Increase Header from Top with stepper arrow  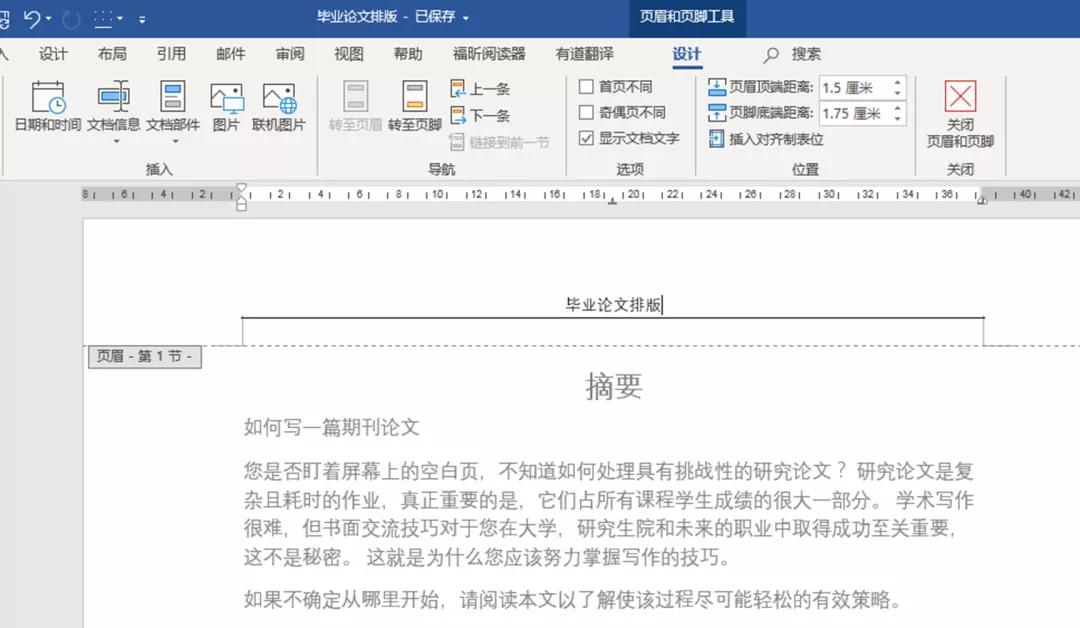pos(898,82)
